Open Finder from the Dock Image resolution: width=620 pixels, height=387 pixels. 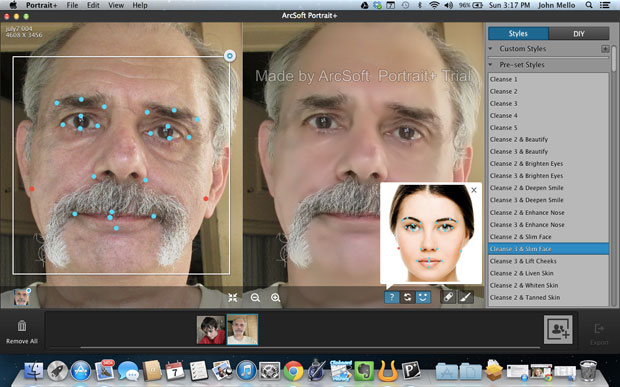point(34,371)
